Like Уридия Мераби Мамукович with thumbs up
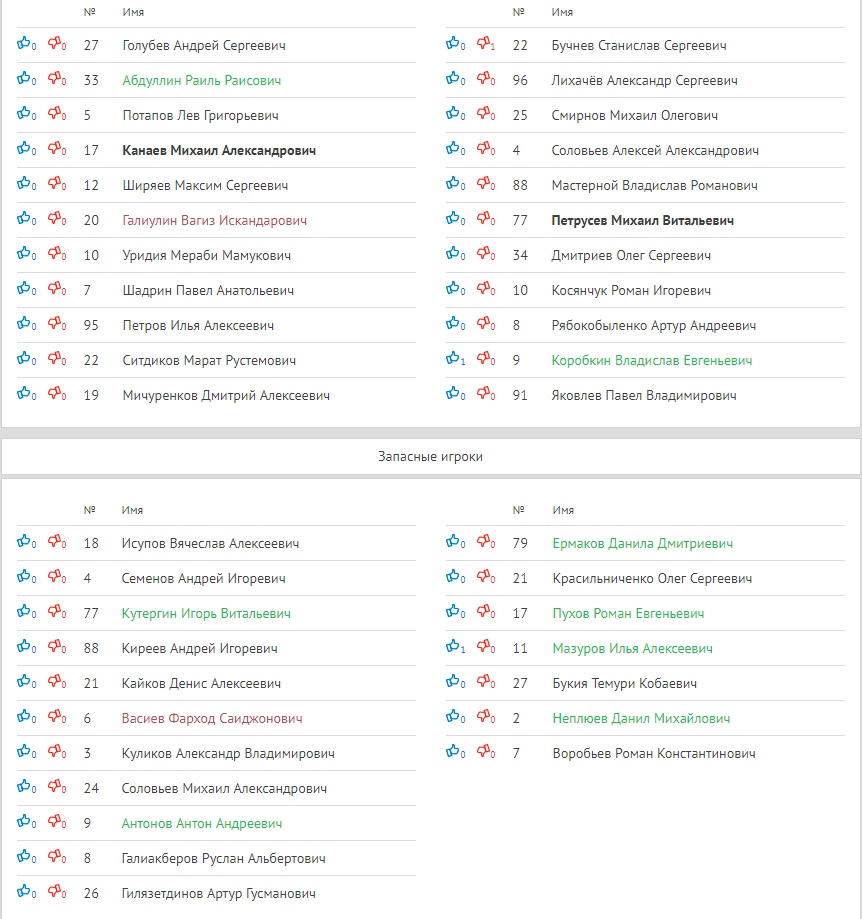Image resolution: width=862 pixels, height=919 pixels. 24,254
